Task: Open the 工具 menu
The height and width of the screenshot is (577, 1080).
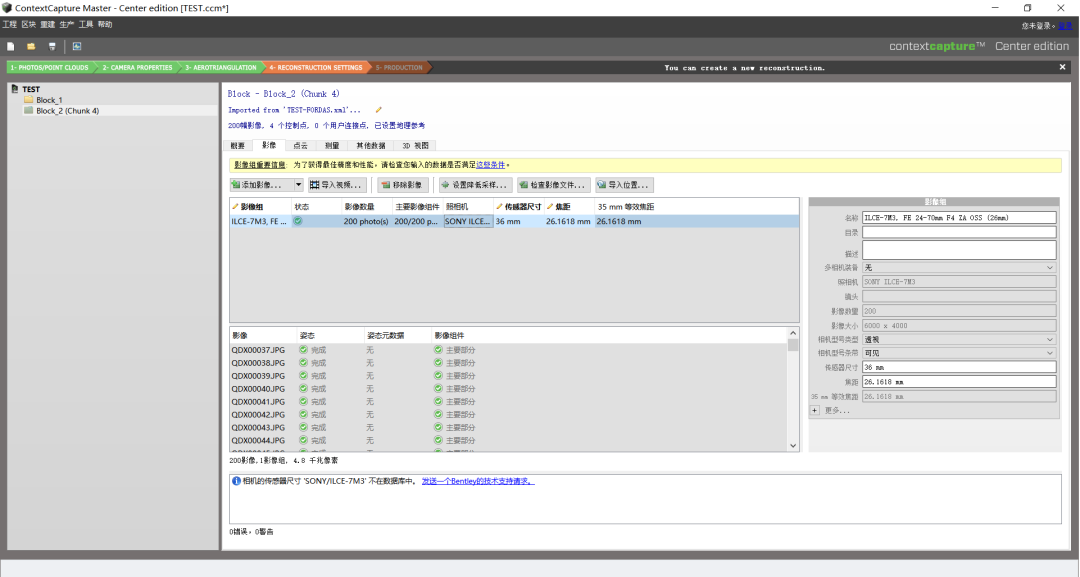Action: point(86,25)
